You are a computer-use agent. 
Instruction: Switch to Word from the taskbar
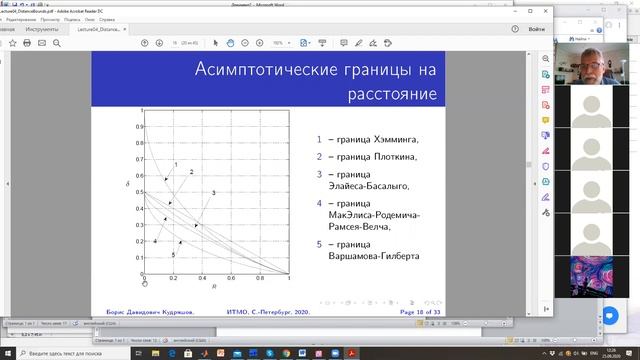click(302, 353)
